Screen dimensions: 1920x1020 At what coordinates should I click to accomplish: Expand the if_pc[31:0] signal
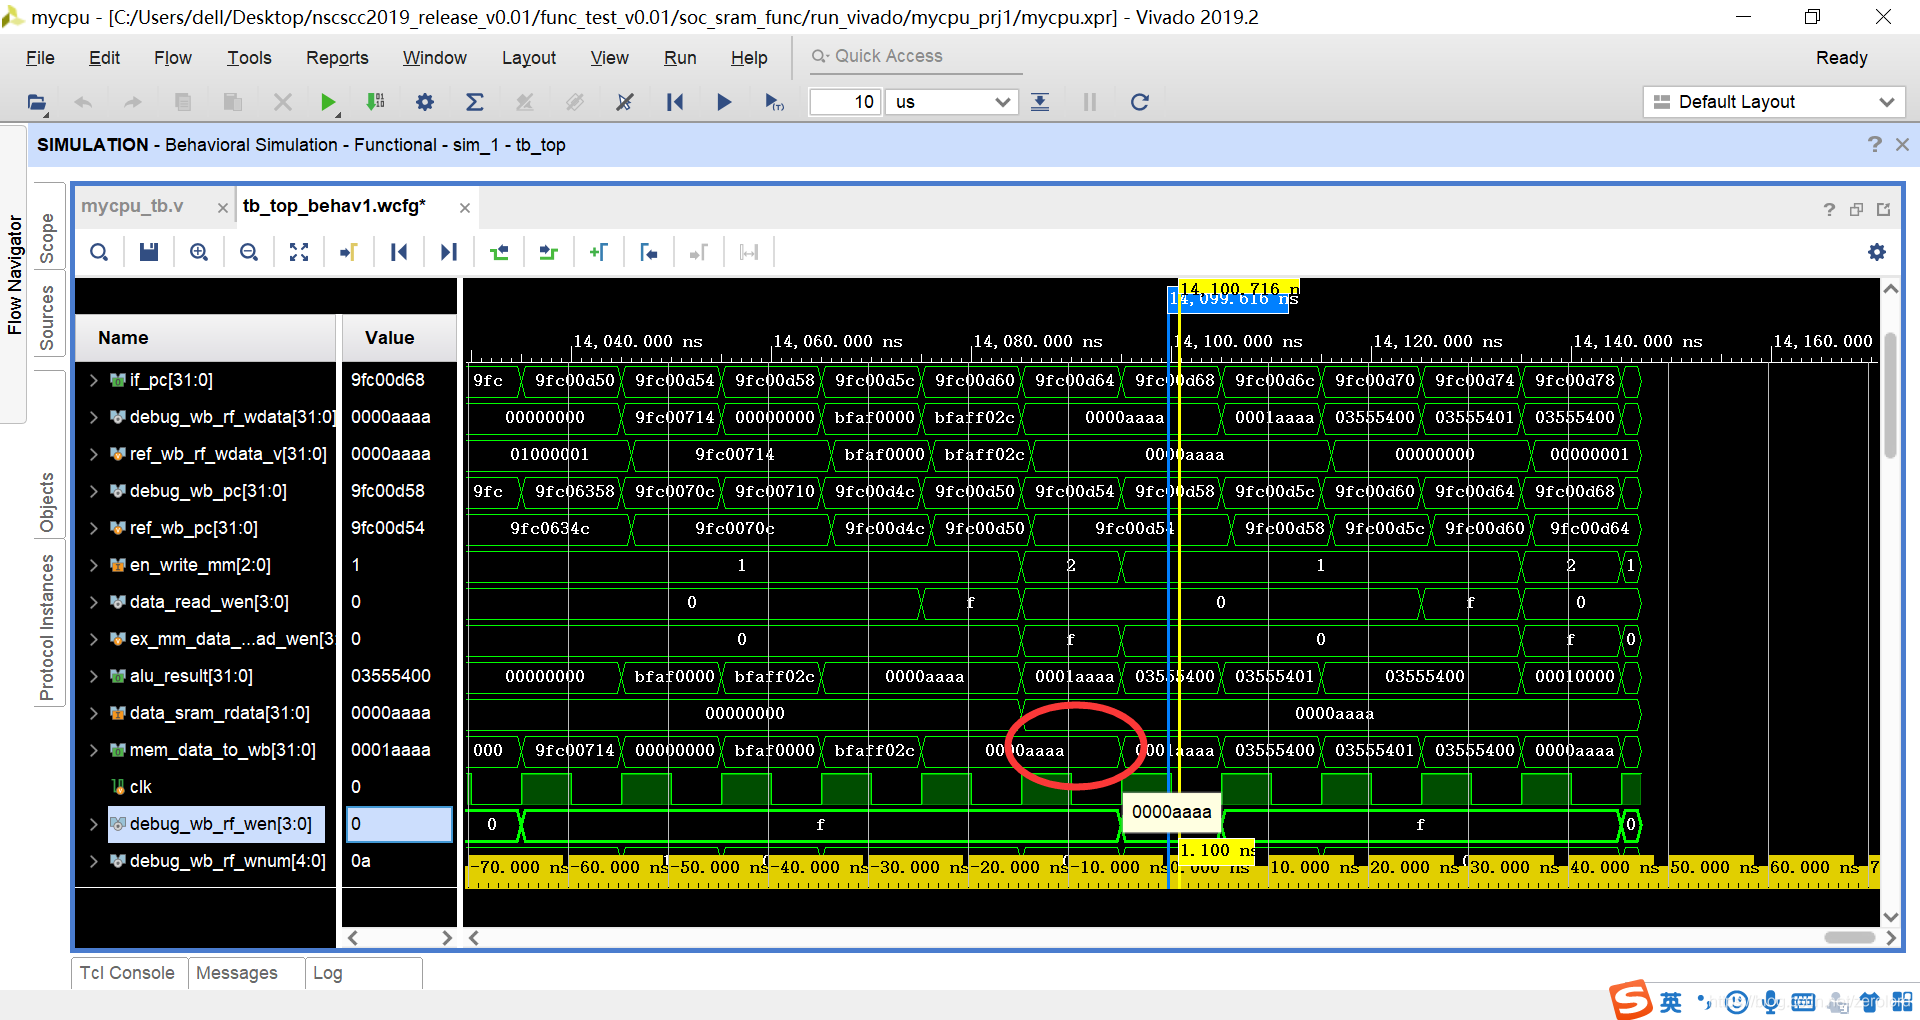(93, 380)
